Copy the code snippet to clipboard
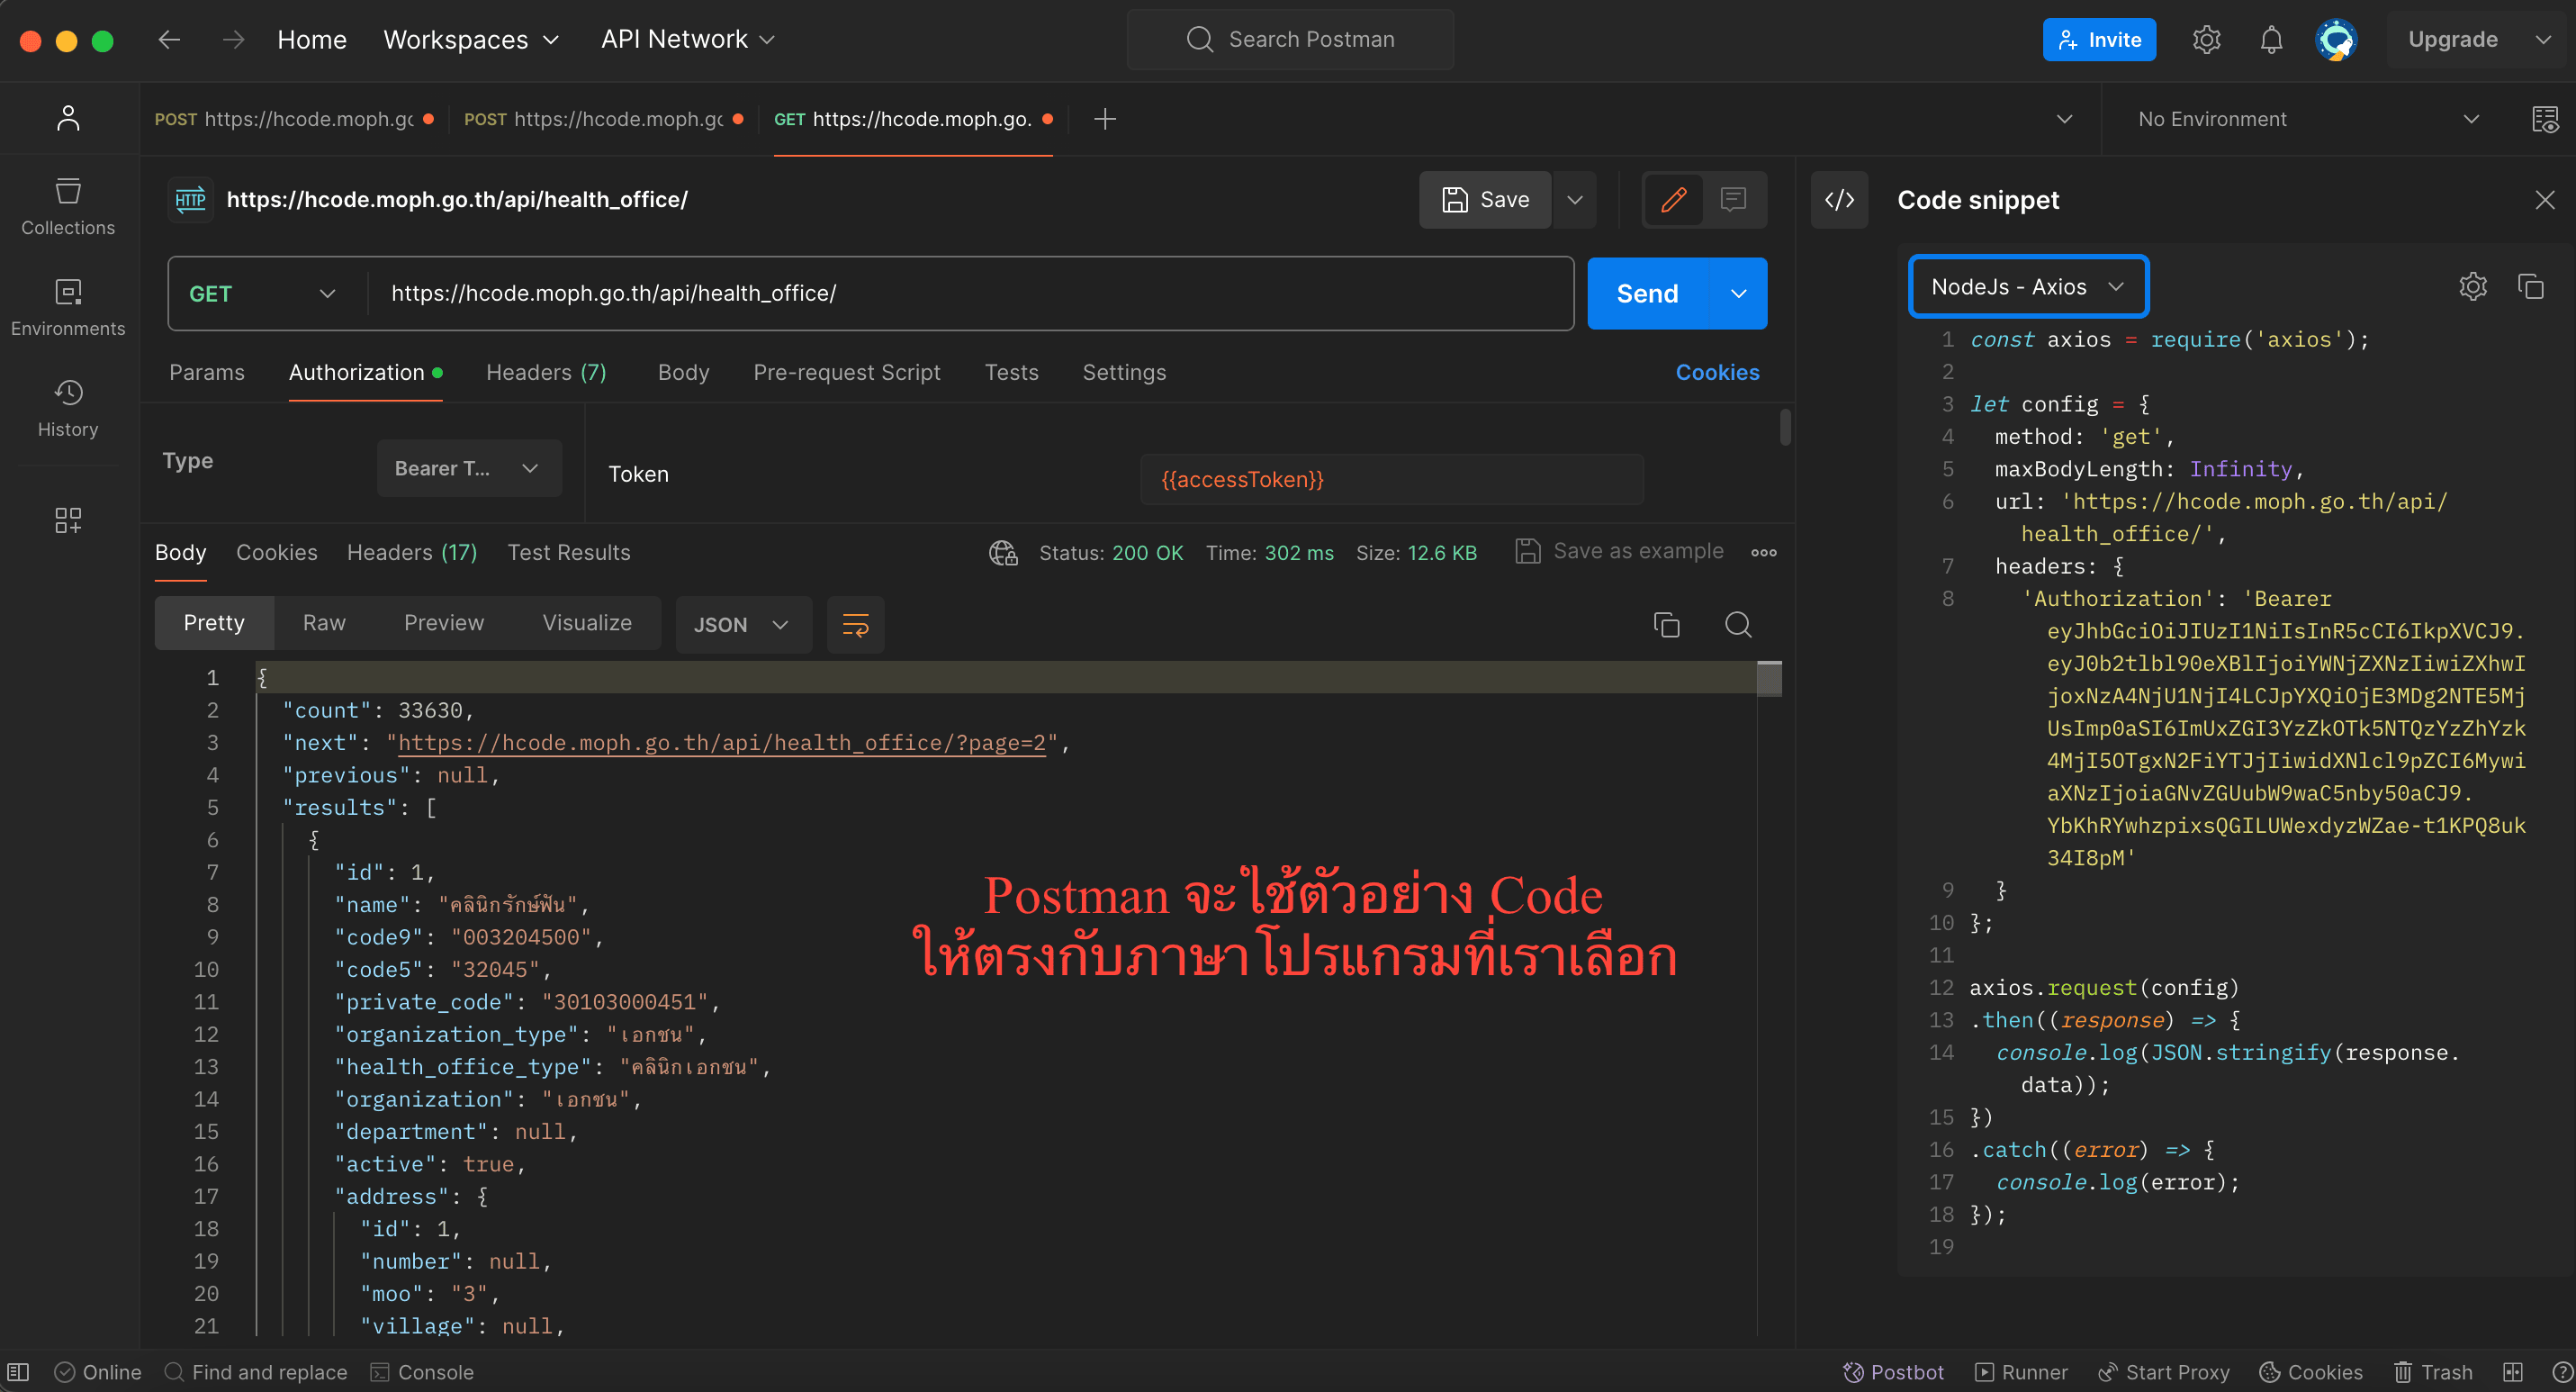Screen dimensions: 2576x1392 click(x=2530, y=287)
